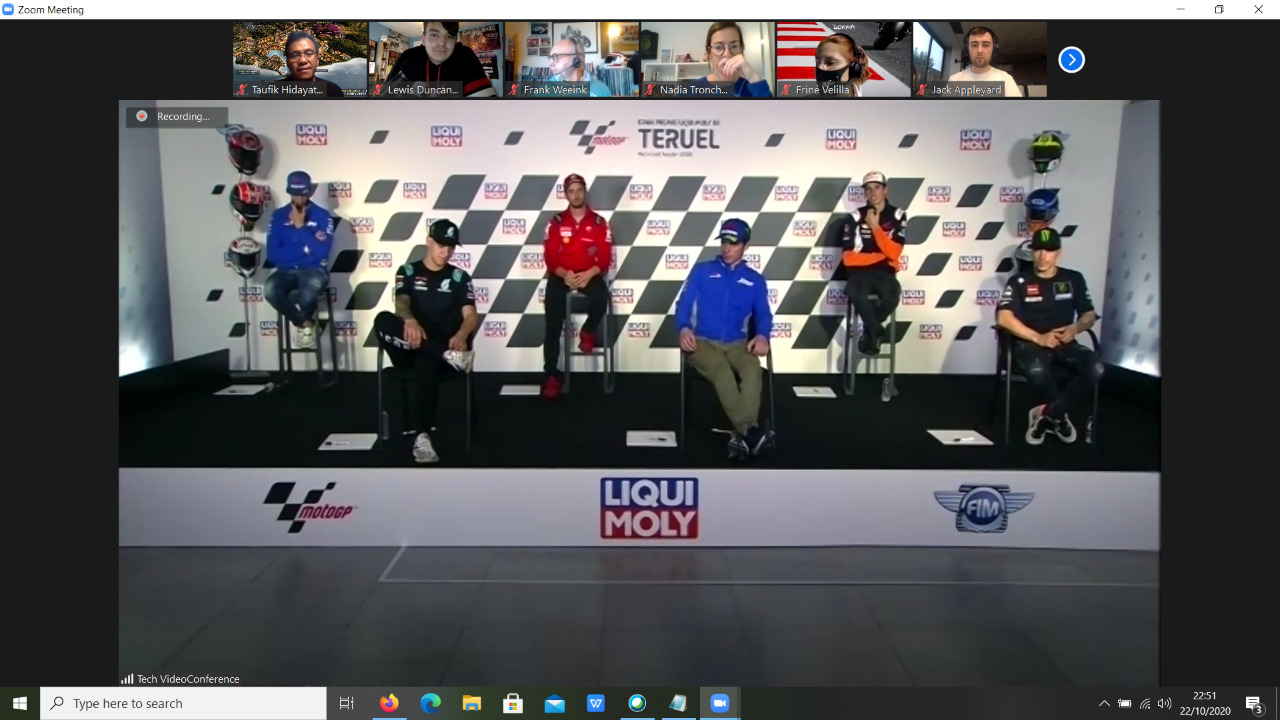Launch Firefox from the taskbar
The image size is (1280, 720).
(x=389, y=703)
